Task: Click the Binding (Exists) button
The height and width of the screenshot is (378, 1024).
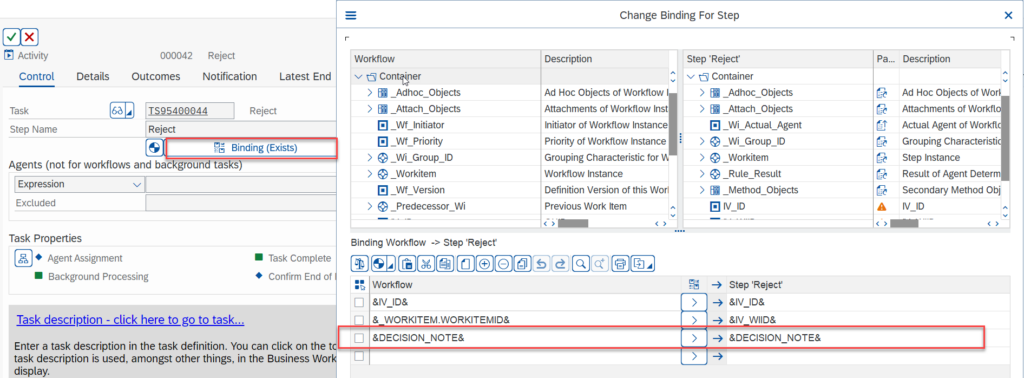Action: click(251, 148)
